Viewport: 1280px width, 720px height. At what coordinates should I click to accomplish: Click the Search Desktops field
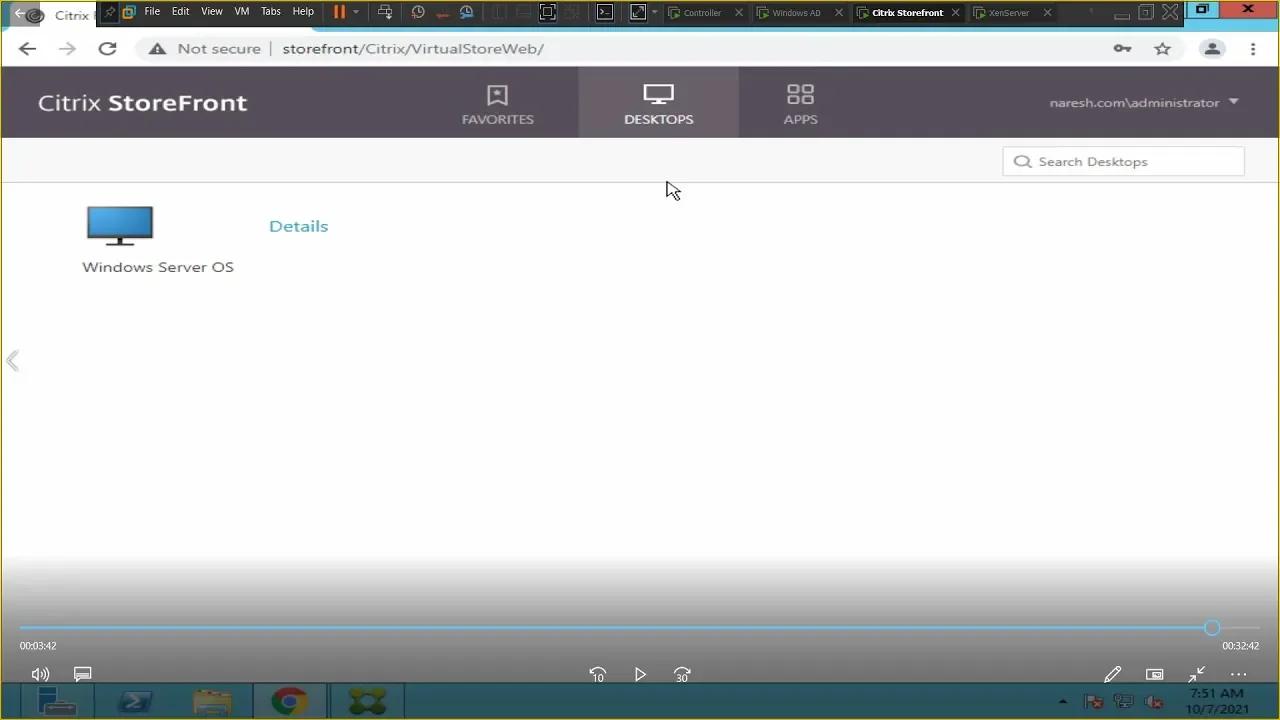[1122, 161]
